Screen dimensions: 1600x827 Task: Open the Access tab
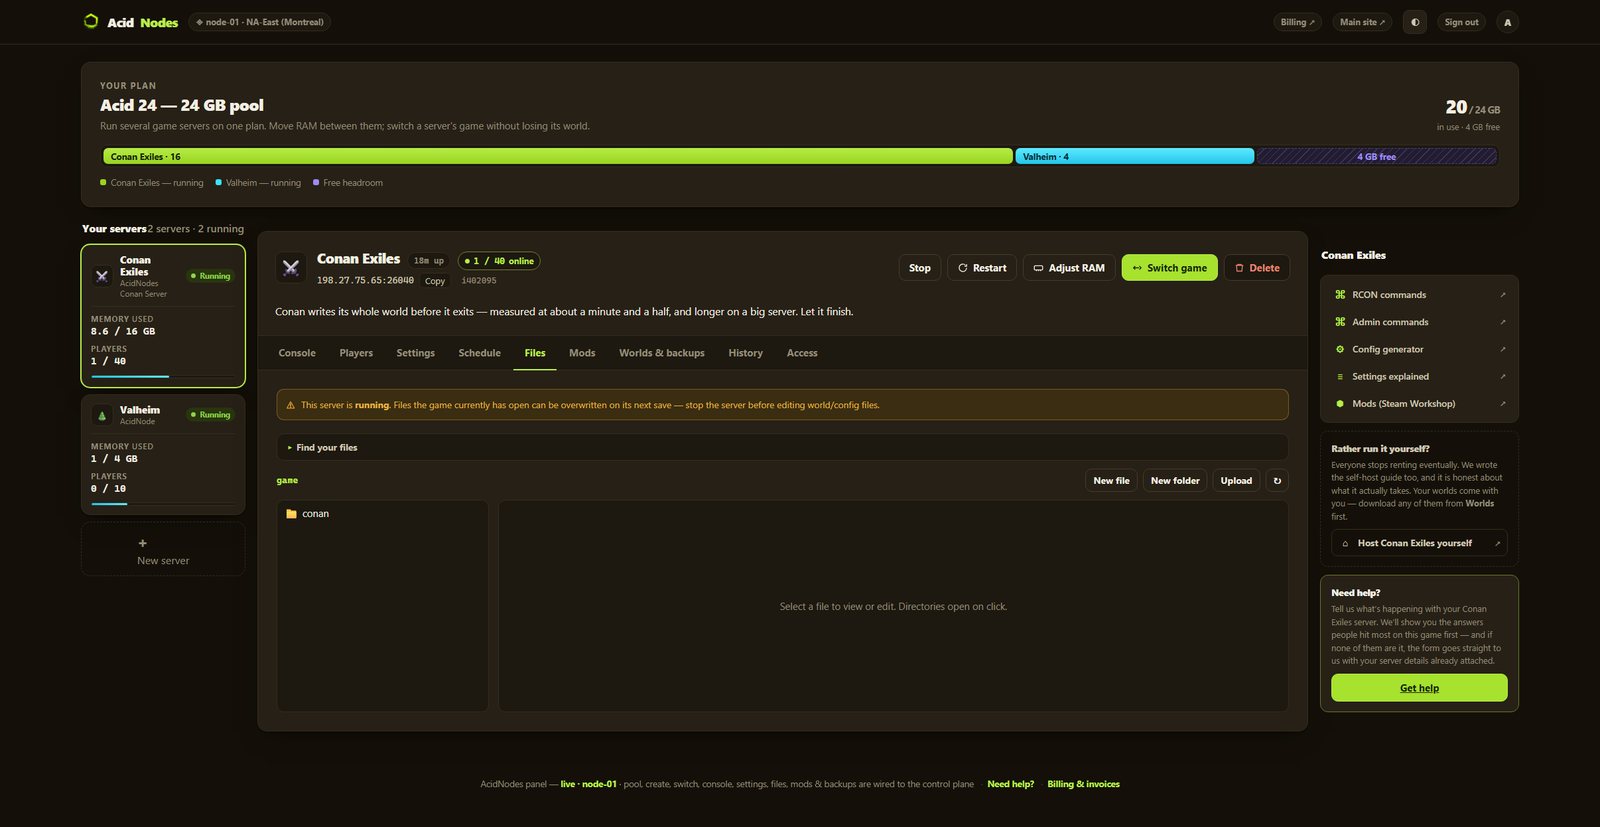802,353
